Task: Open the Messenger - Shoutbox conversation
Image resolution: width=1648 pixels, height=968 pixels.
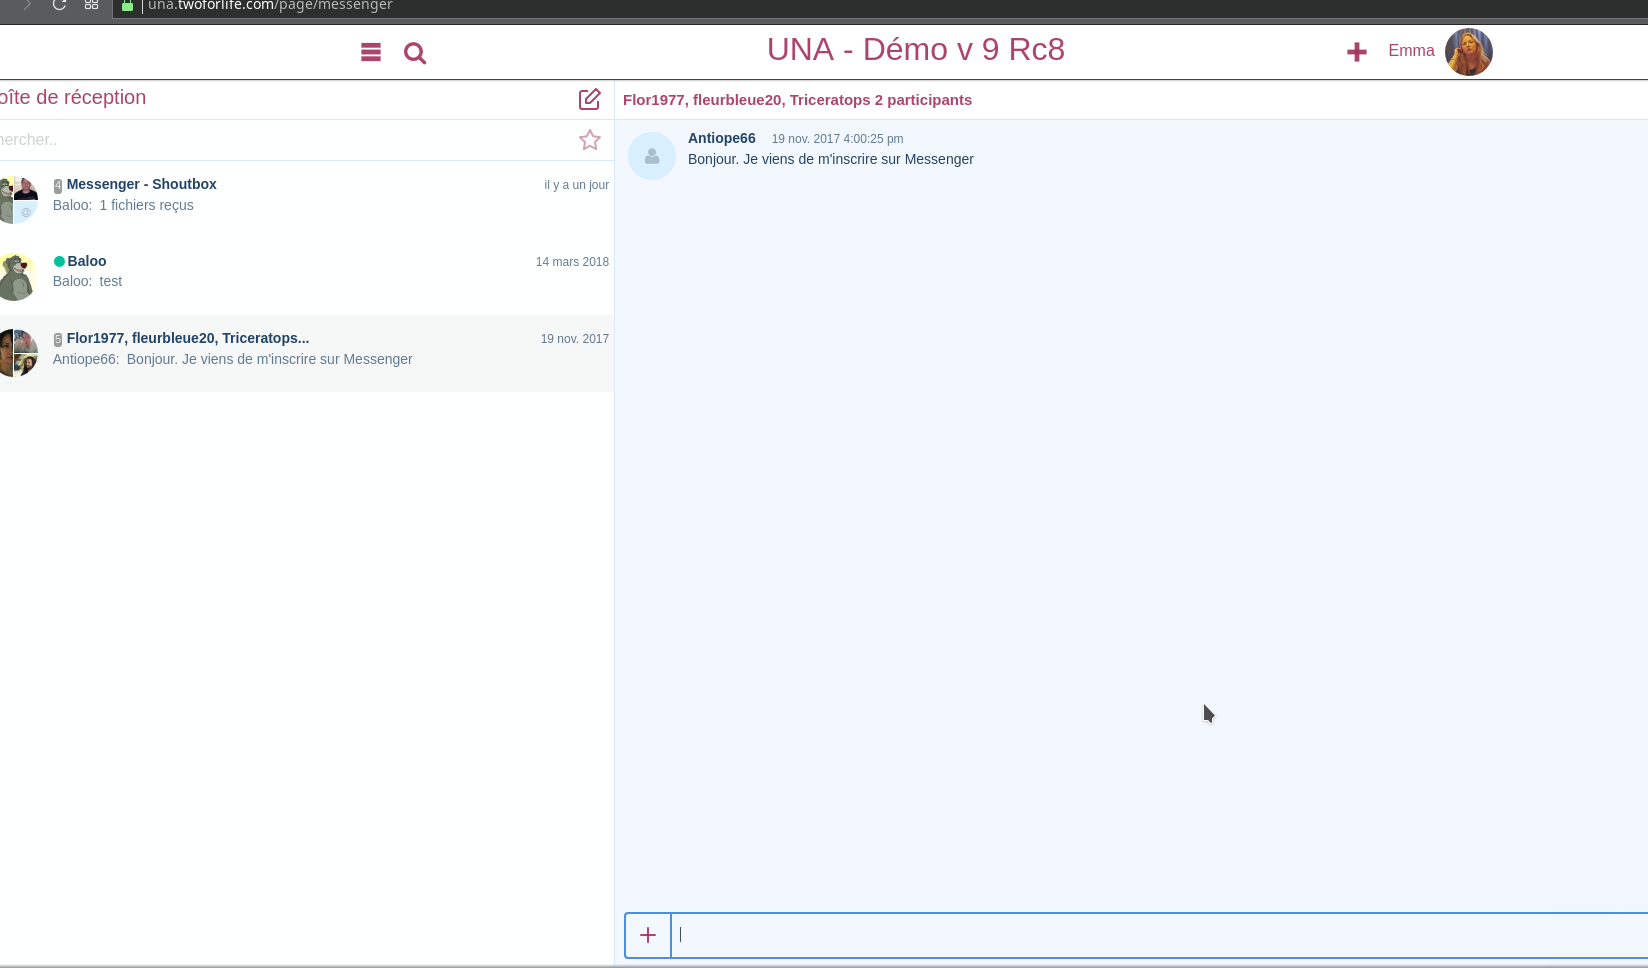Action: 141,184
